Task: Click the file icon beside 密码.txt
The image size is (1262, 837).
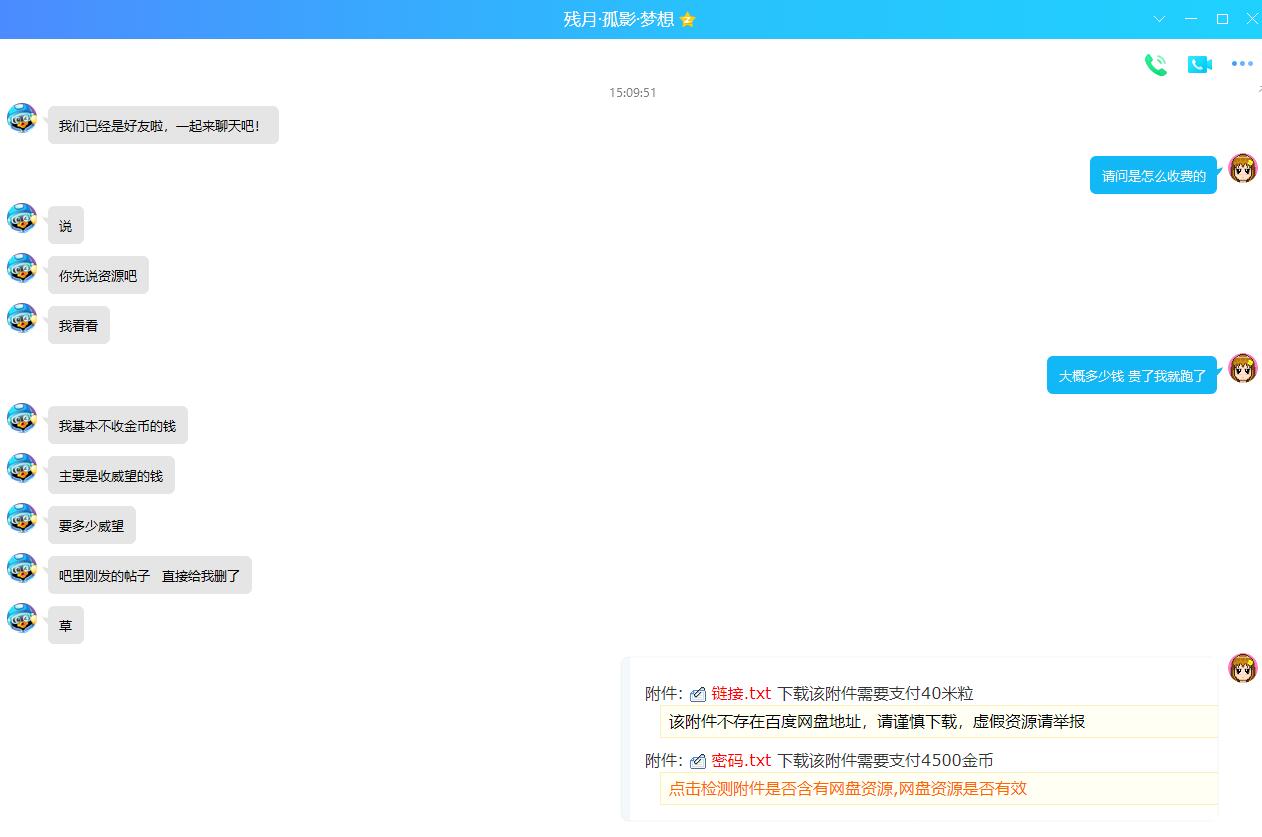Action: [698, 761]
